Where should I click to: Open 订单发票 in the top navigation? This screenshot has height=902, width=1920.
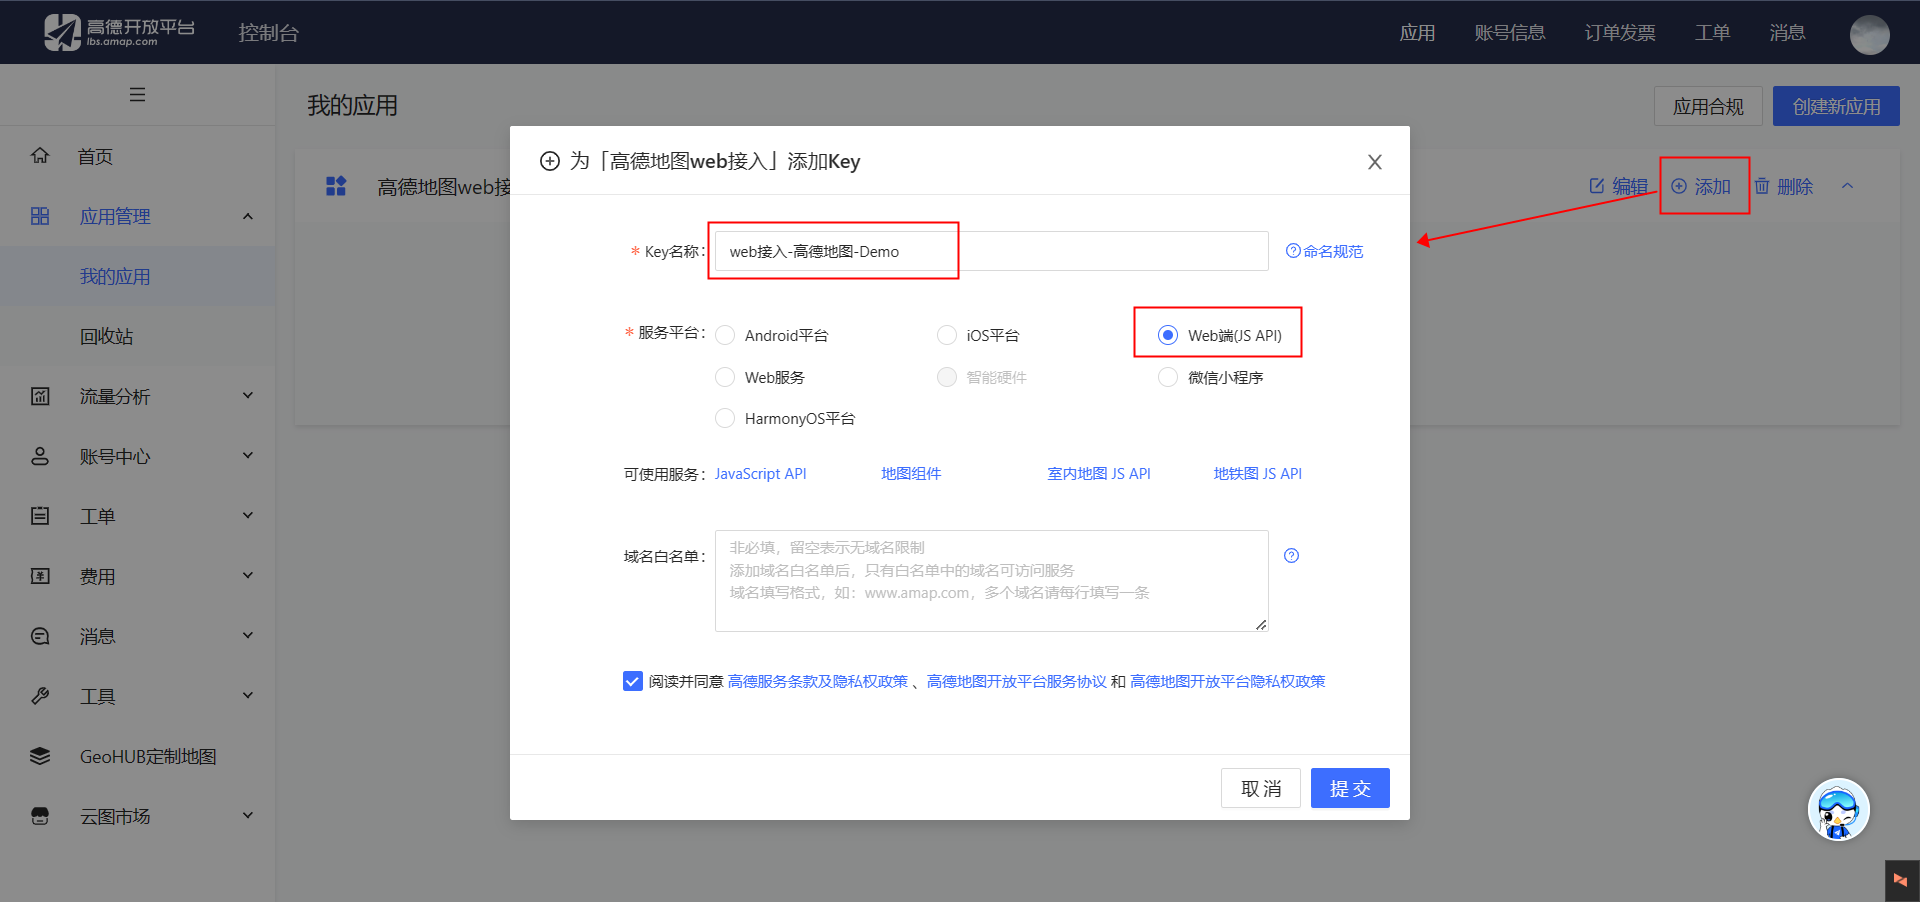(x=1620, y=33)
